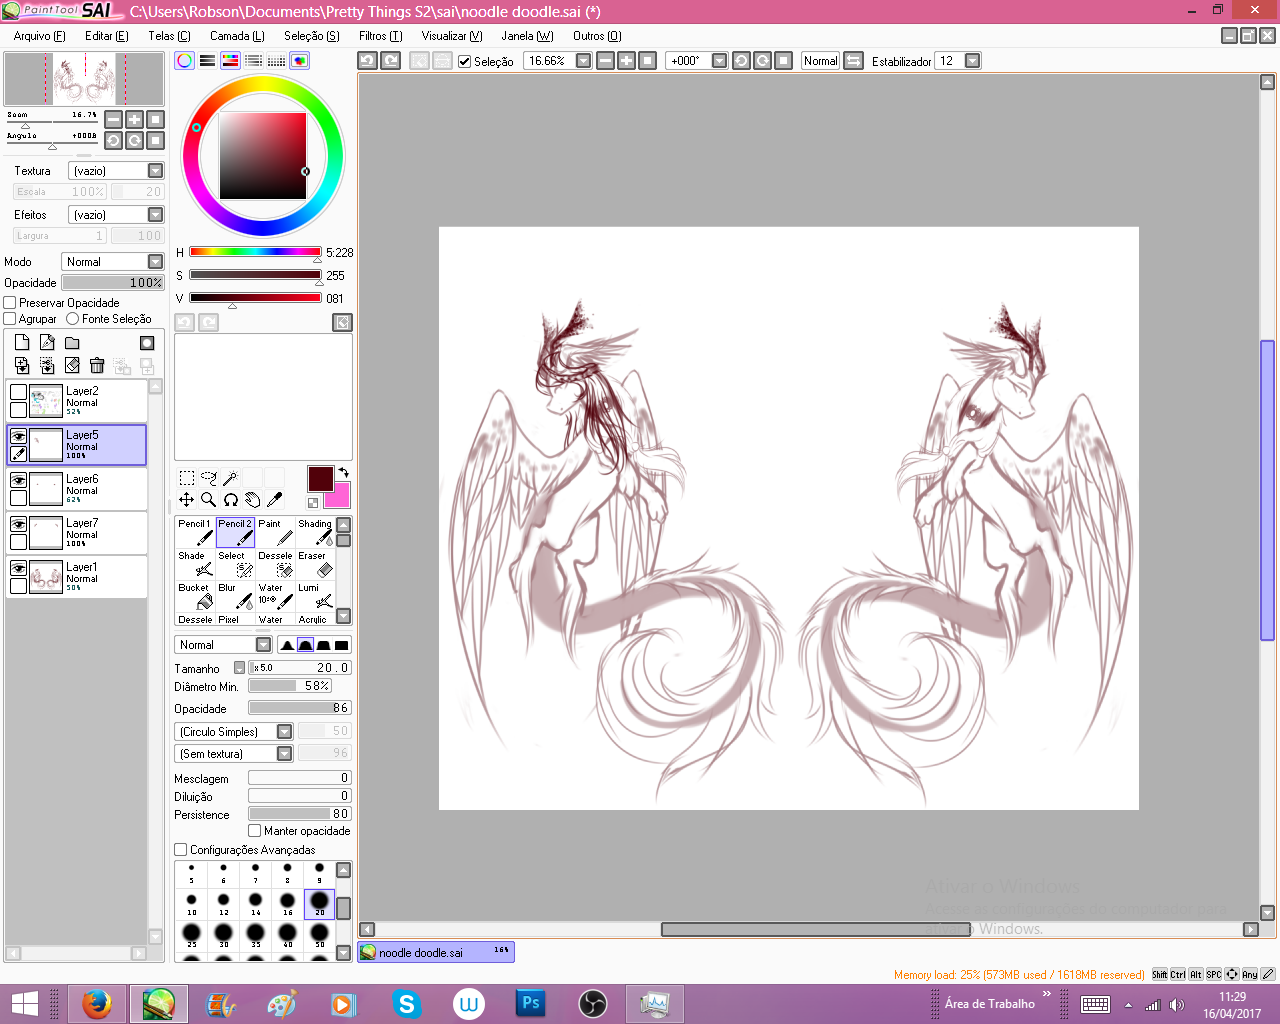The image size is (1280, 1024).
Task: Select the zoom magnifier tool
Action: click(209, 499)
